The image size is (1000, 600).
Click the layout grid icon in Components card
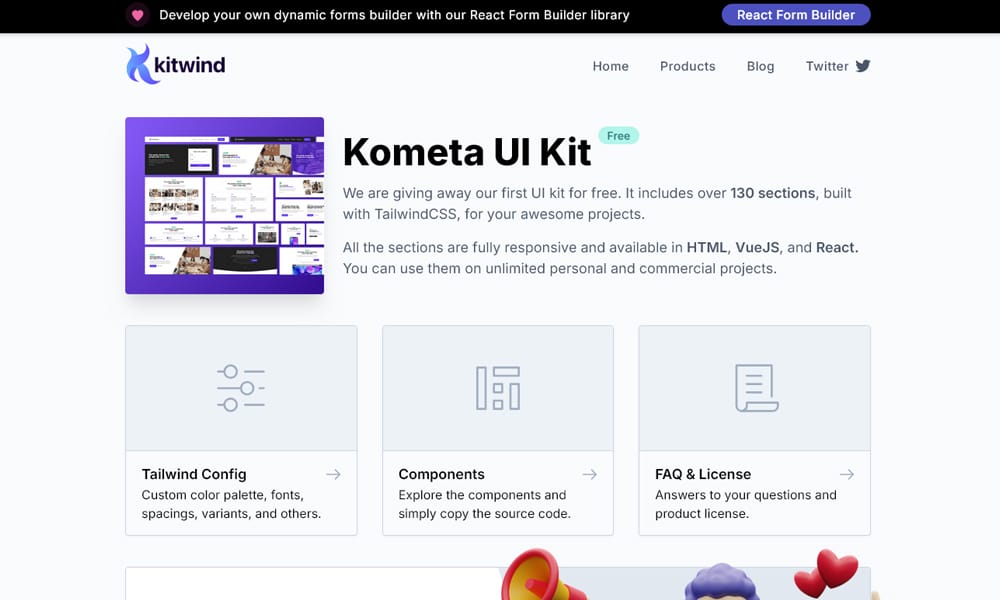pyautogui.click(x=498, y=388)
